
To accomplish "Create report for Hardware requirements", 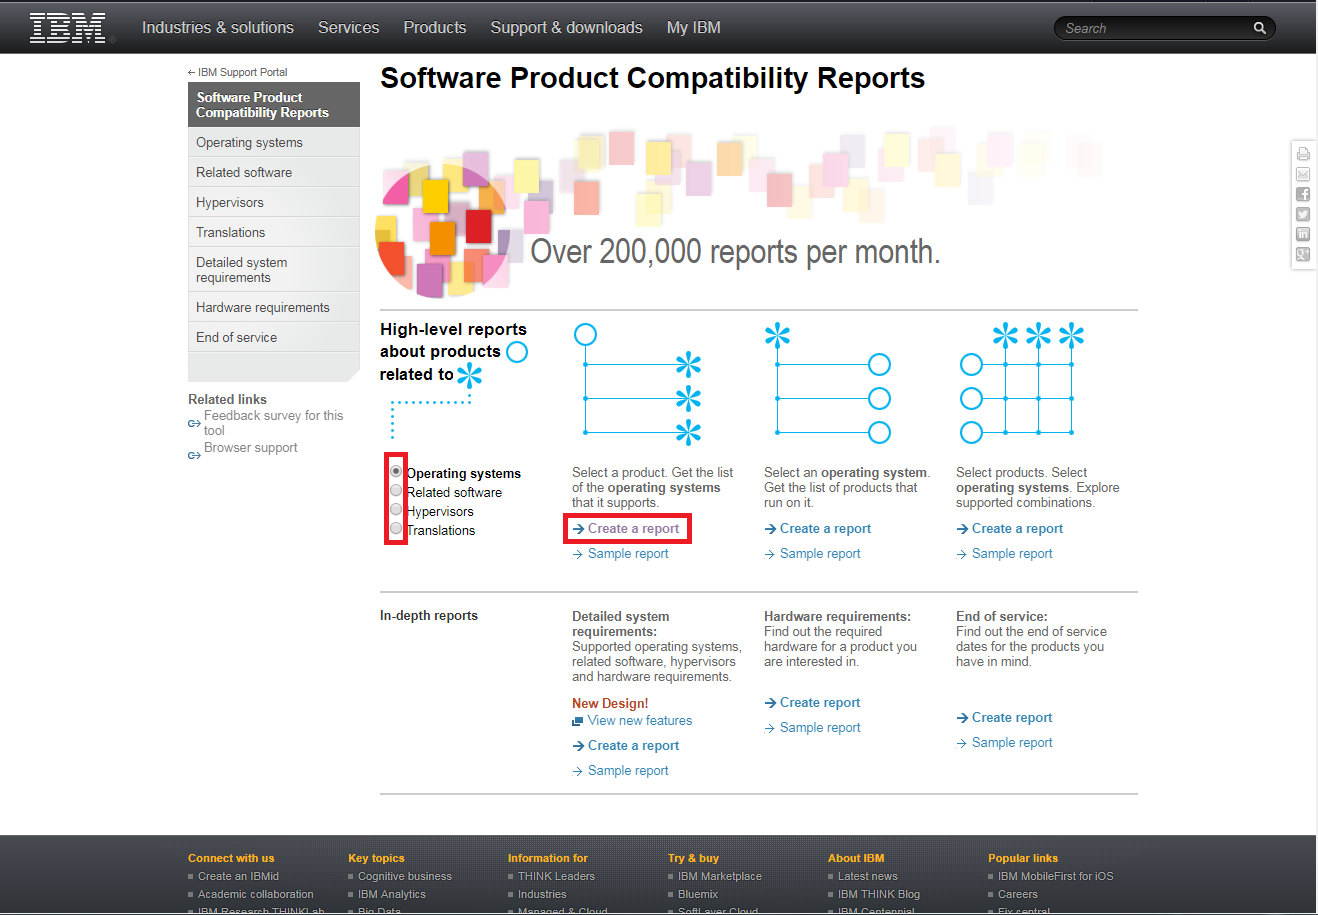I will [x=820, y=703].
